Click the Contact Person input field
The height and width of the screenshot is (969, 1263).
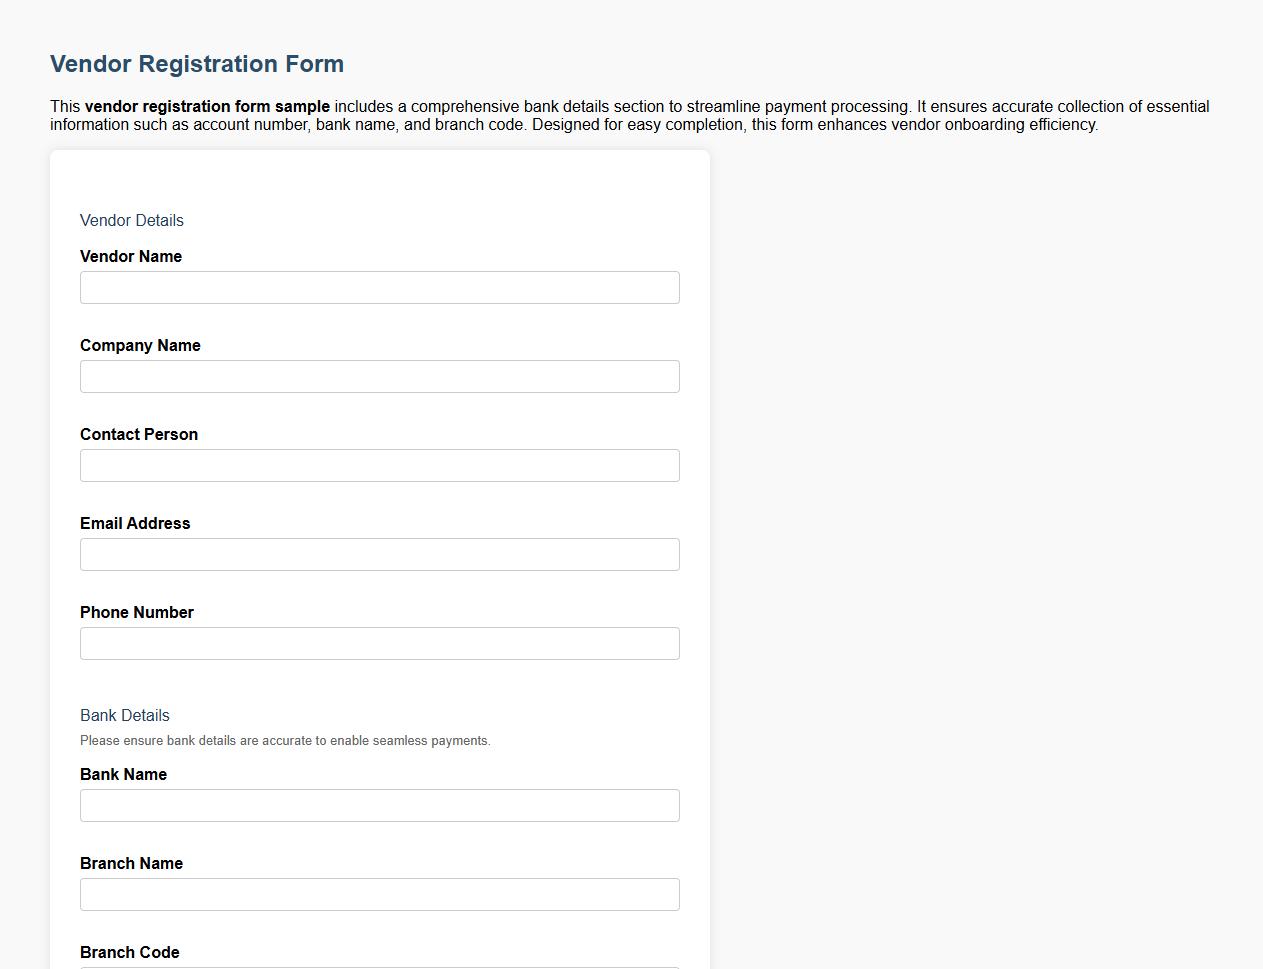(379, 465)
